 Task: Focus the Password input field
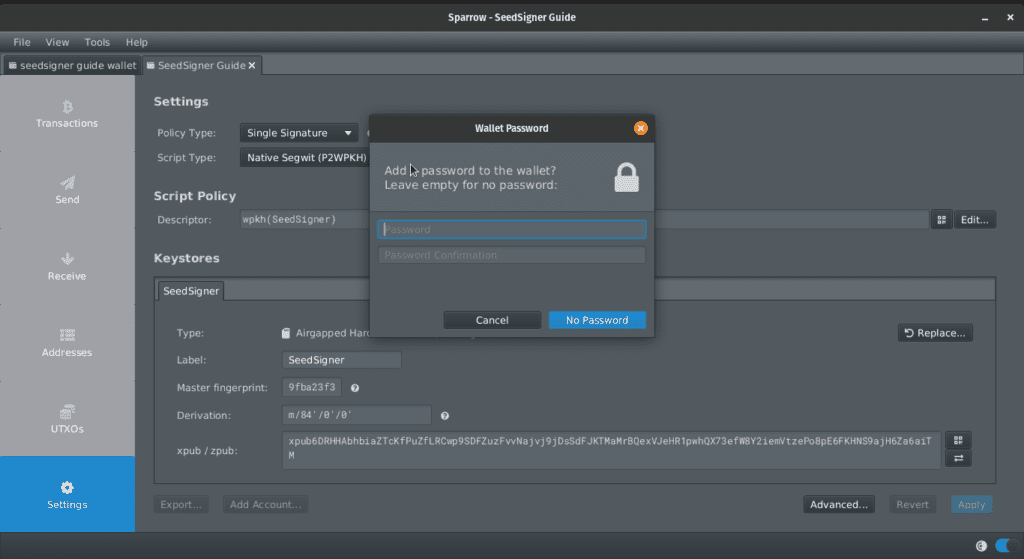[x=511, y=229]
